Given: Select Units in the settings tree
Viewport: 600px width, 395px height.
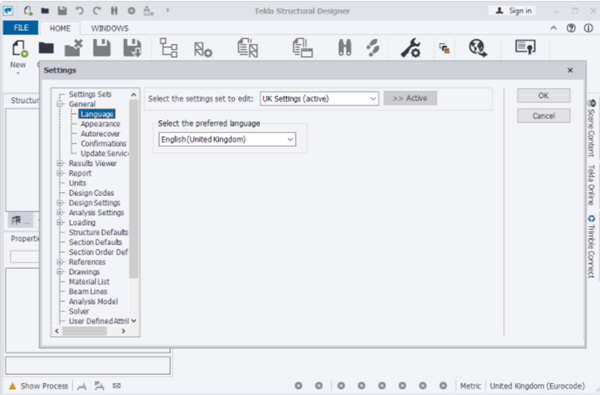Looking at the screenshot, I should (77, 183).
